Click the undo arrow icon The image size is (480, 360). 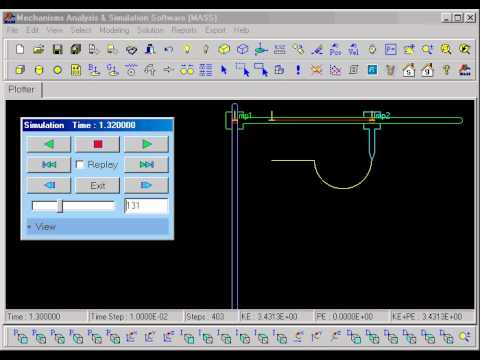[169, 50]
